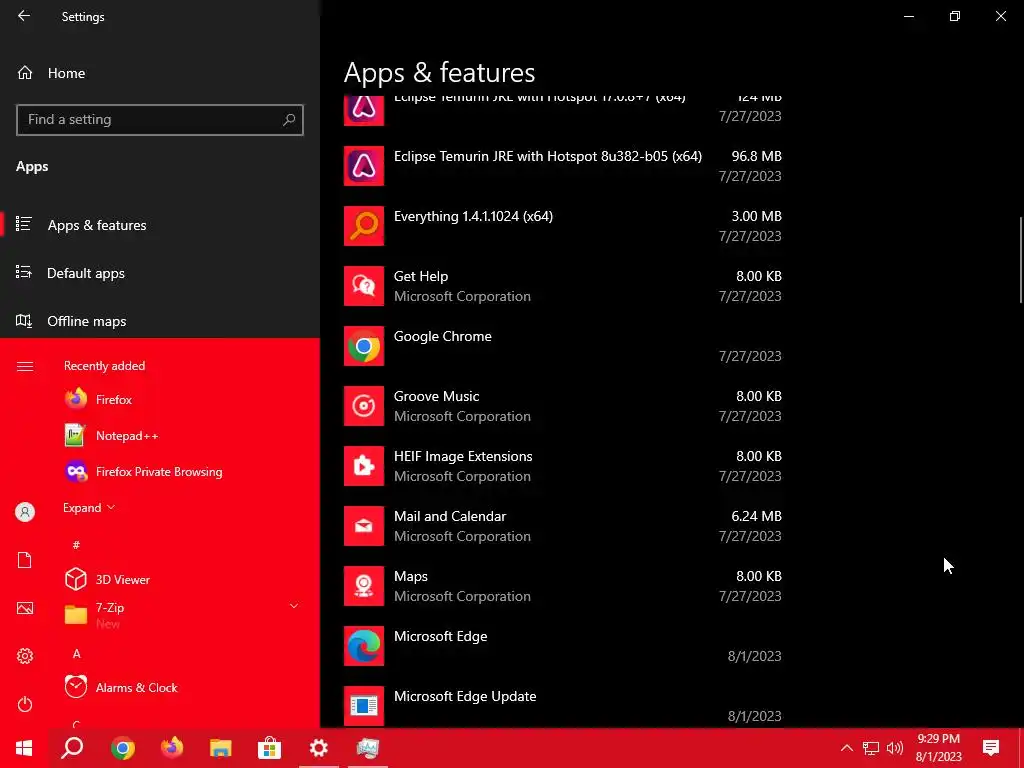
Task: Click the Start menu hamburger icon
Action: click(x=25, y=366)
